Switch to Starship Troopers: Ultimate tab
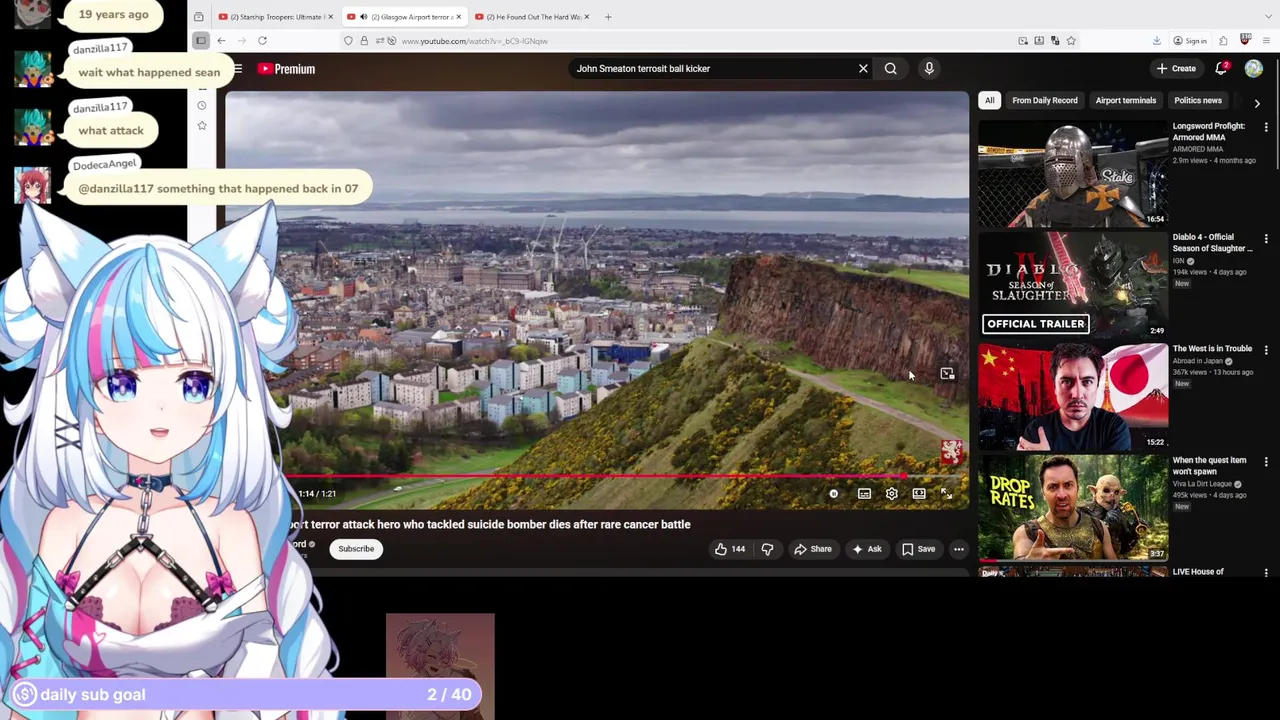This screenshot has width=1280, height=720. [275, 17]
